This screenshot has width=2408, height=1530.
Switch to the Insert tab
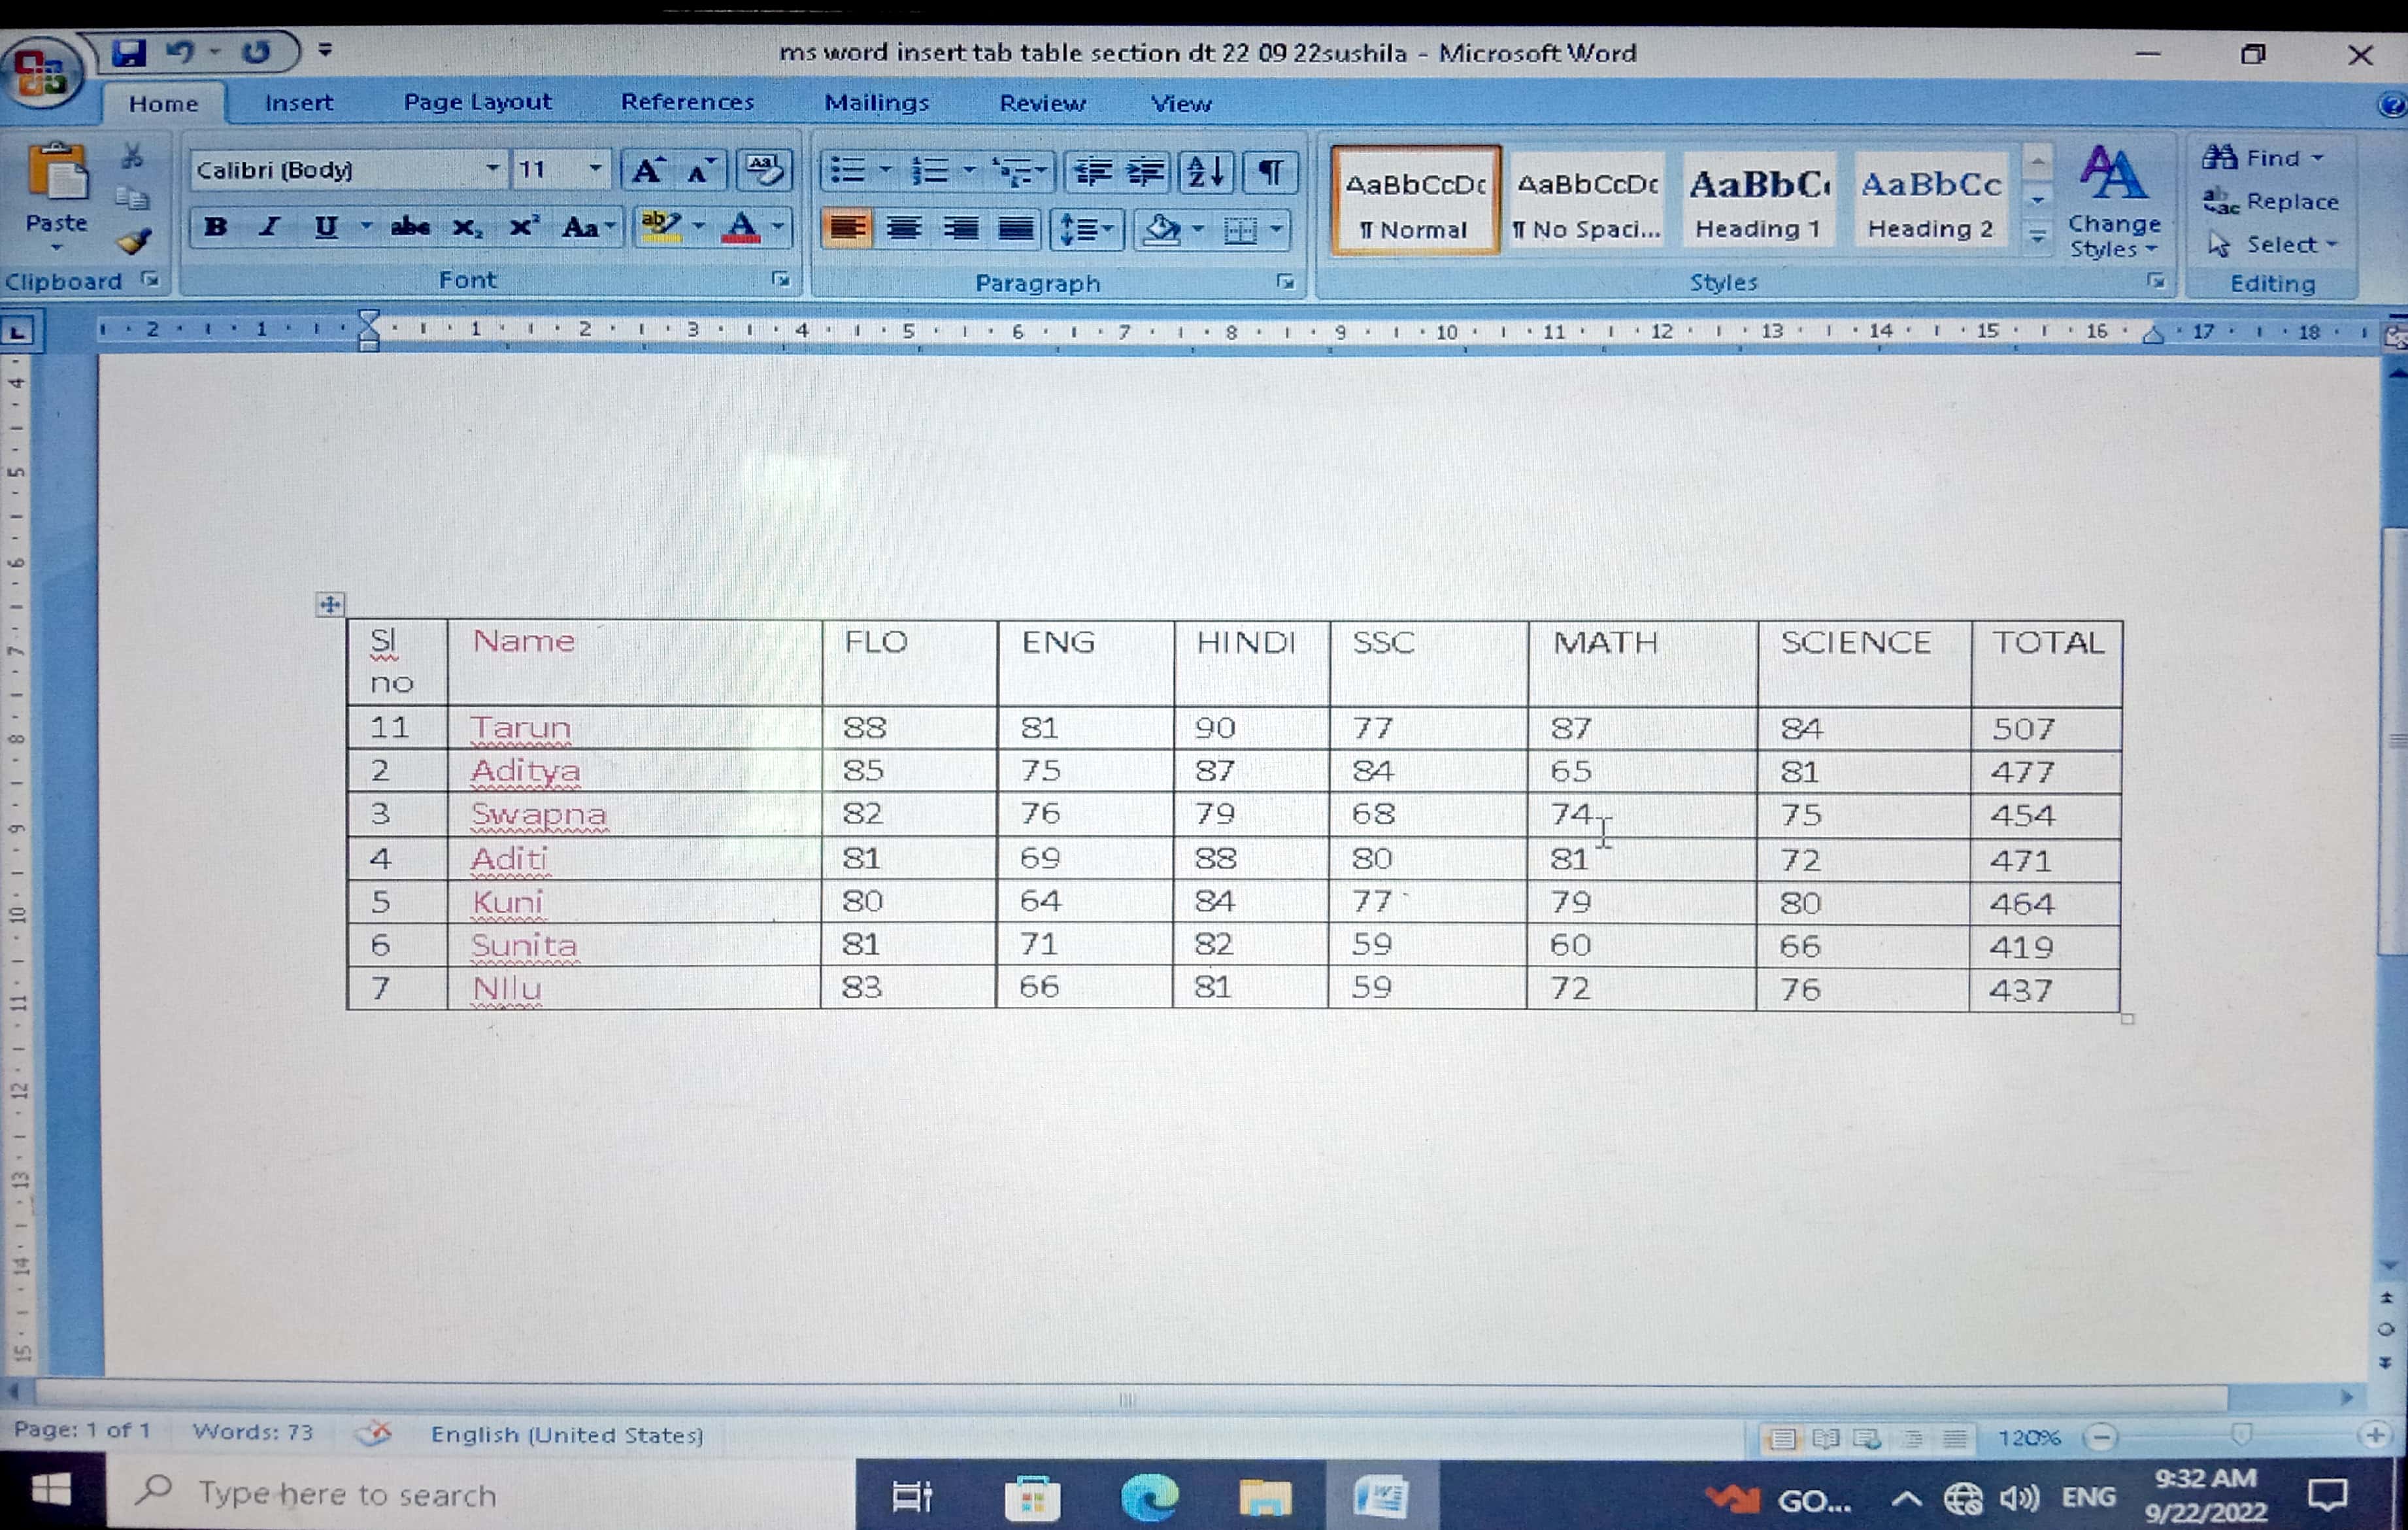point(298,103)
